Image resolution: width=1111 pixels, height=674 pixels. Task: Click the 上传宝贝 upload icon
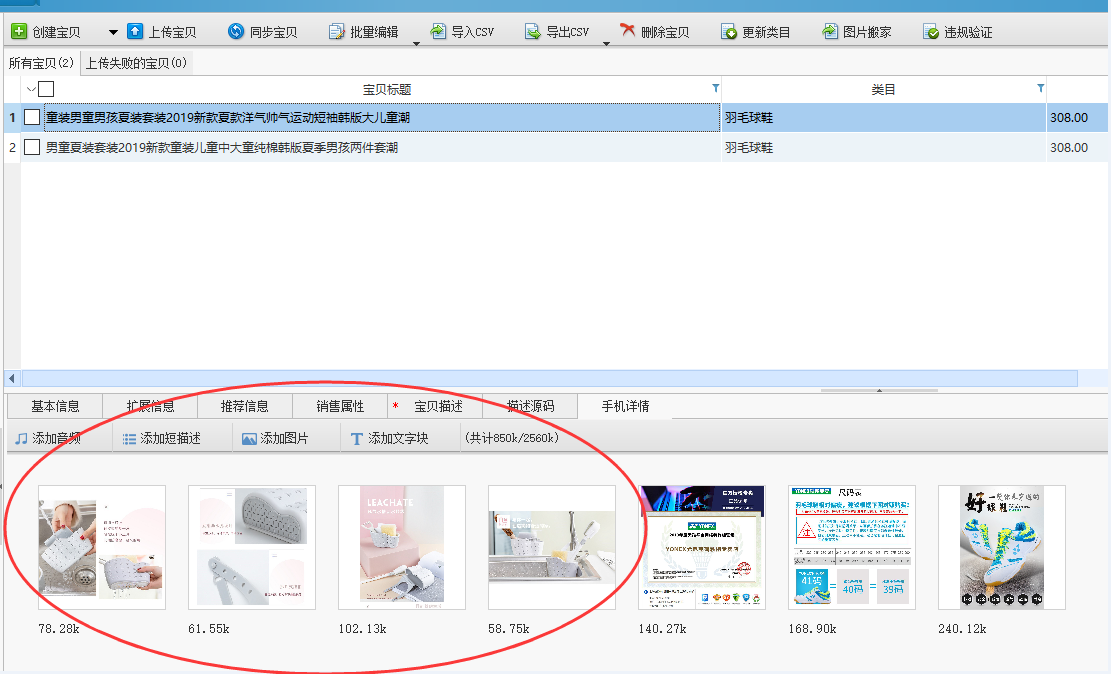coord(135,32)
